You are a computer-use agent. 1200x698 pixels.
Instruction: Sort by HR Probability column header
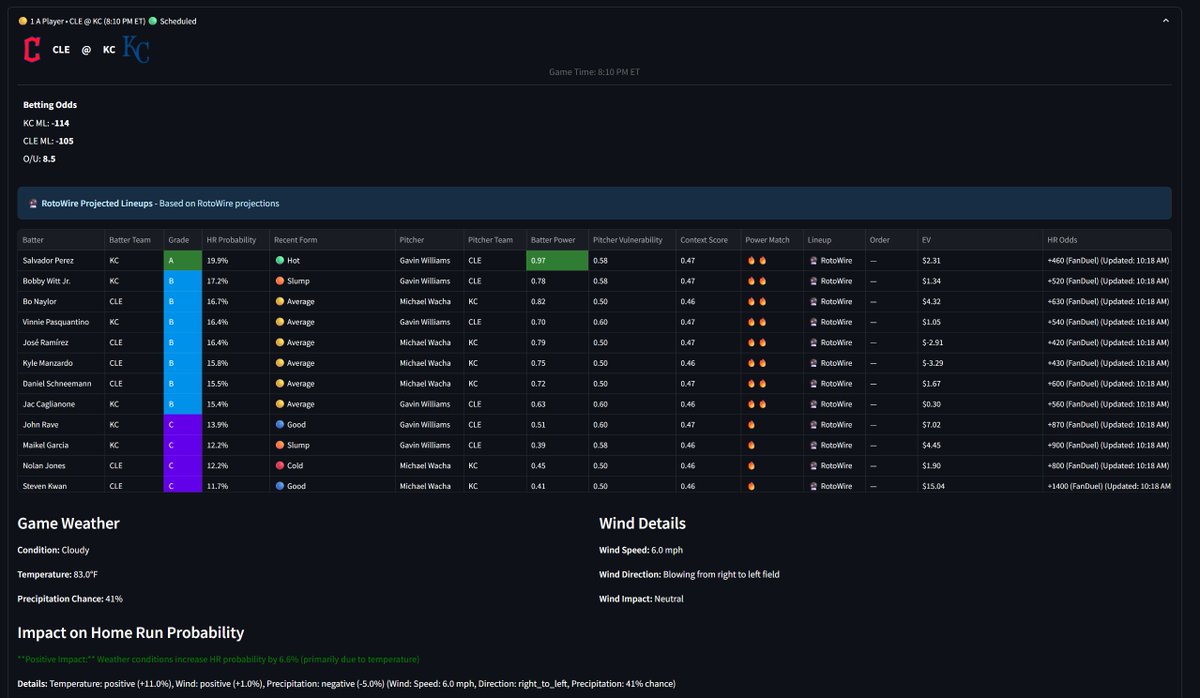pos(235,240)
